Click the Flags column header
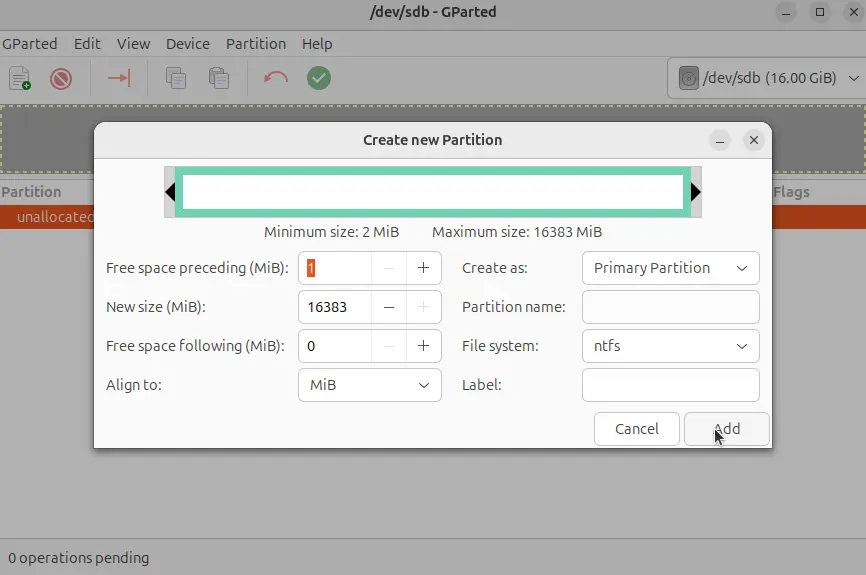Screen dimensions: 866x575 point(791,192)
